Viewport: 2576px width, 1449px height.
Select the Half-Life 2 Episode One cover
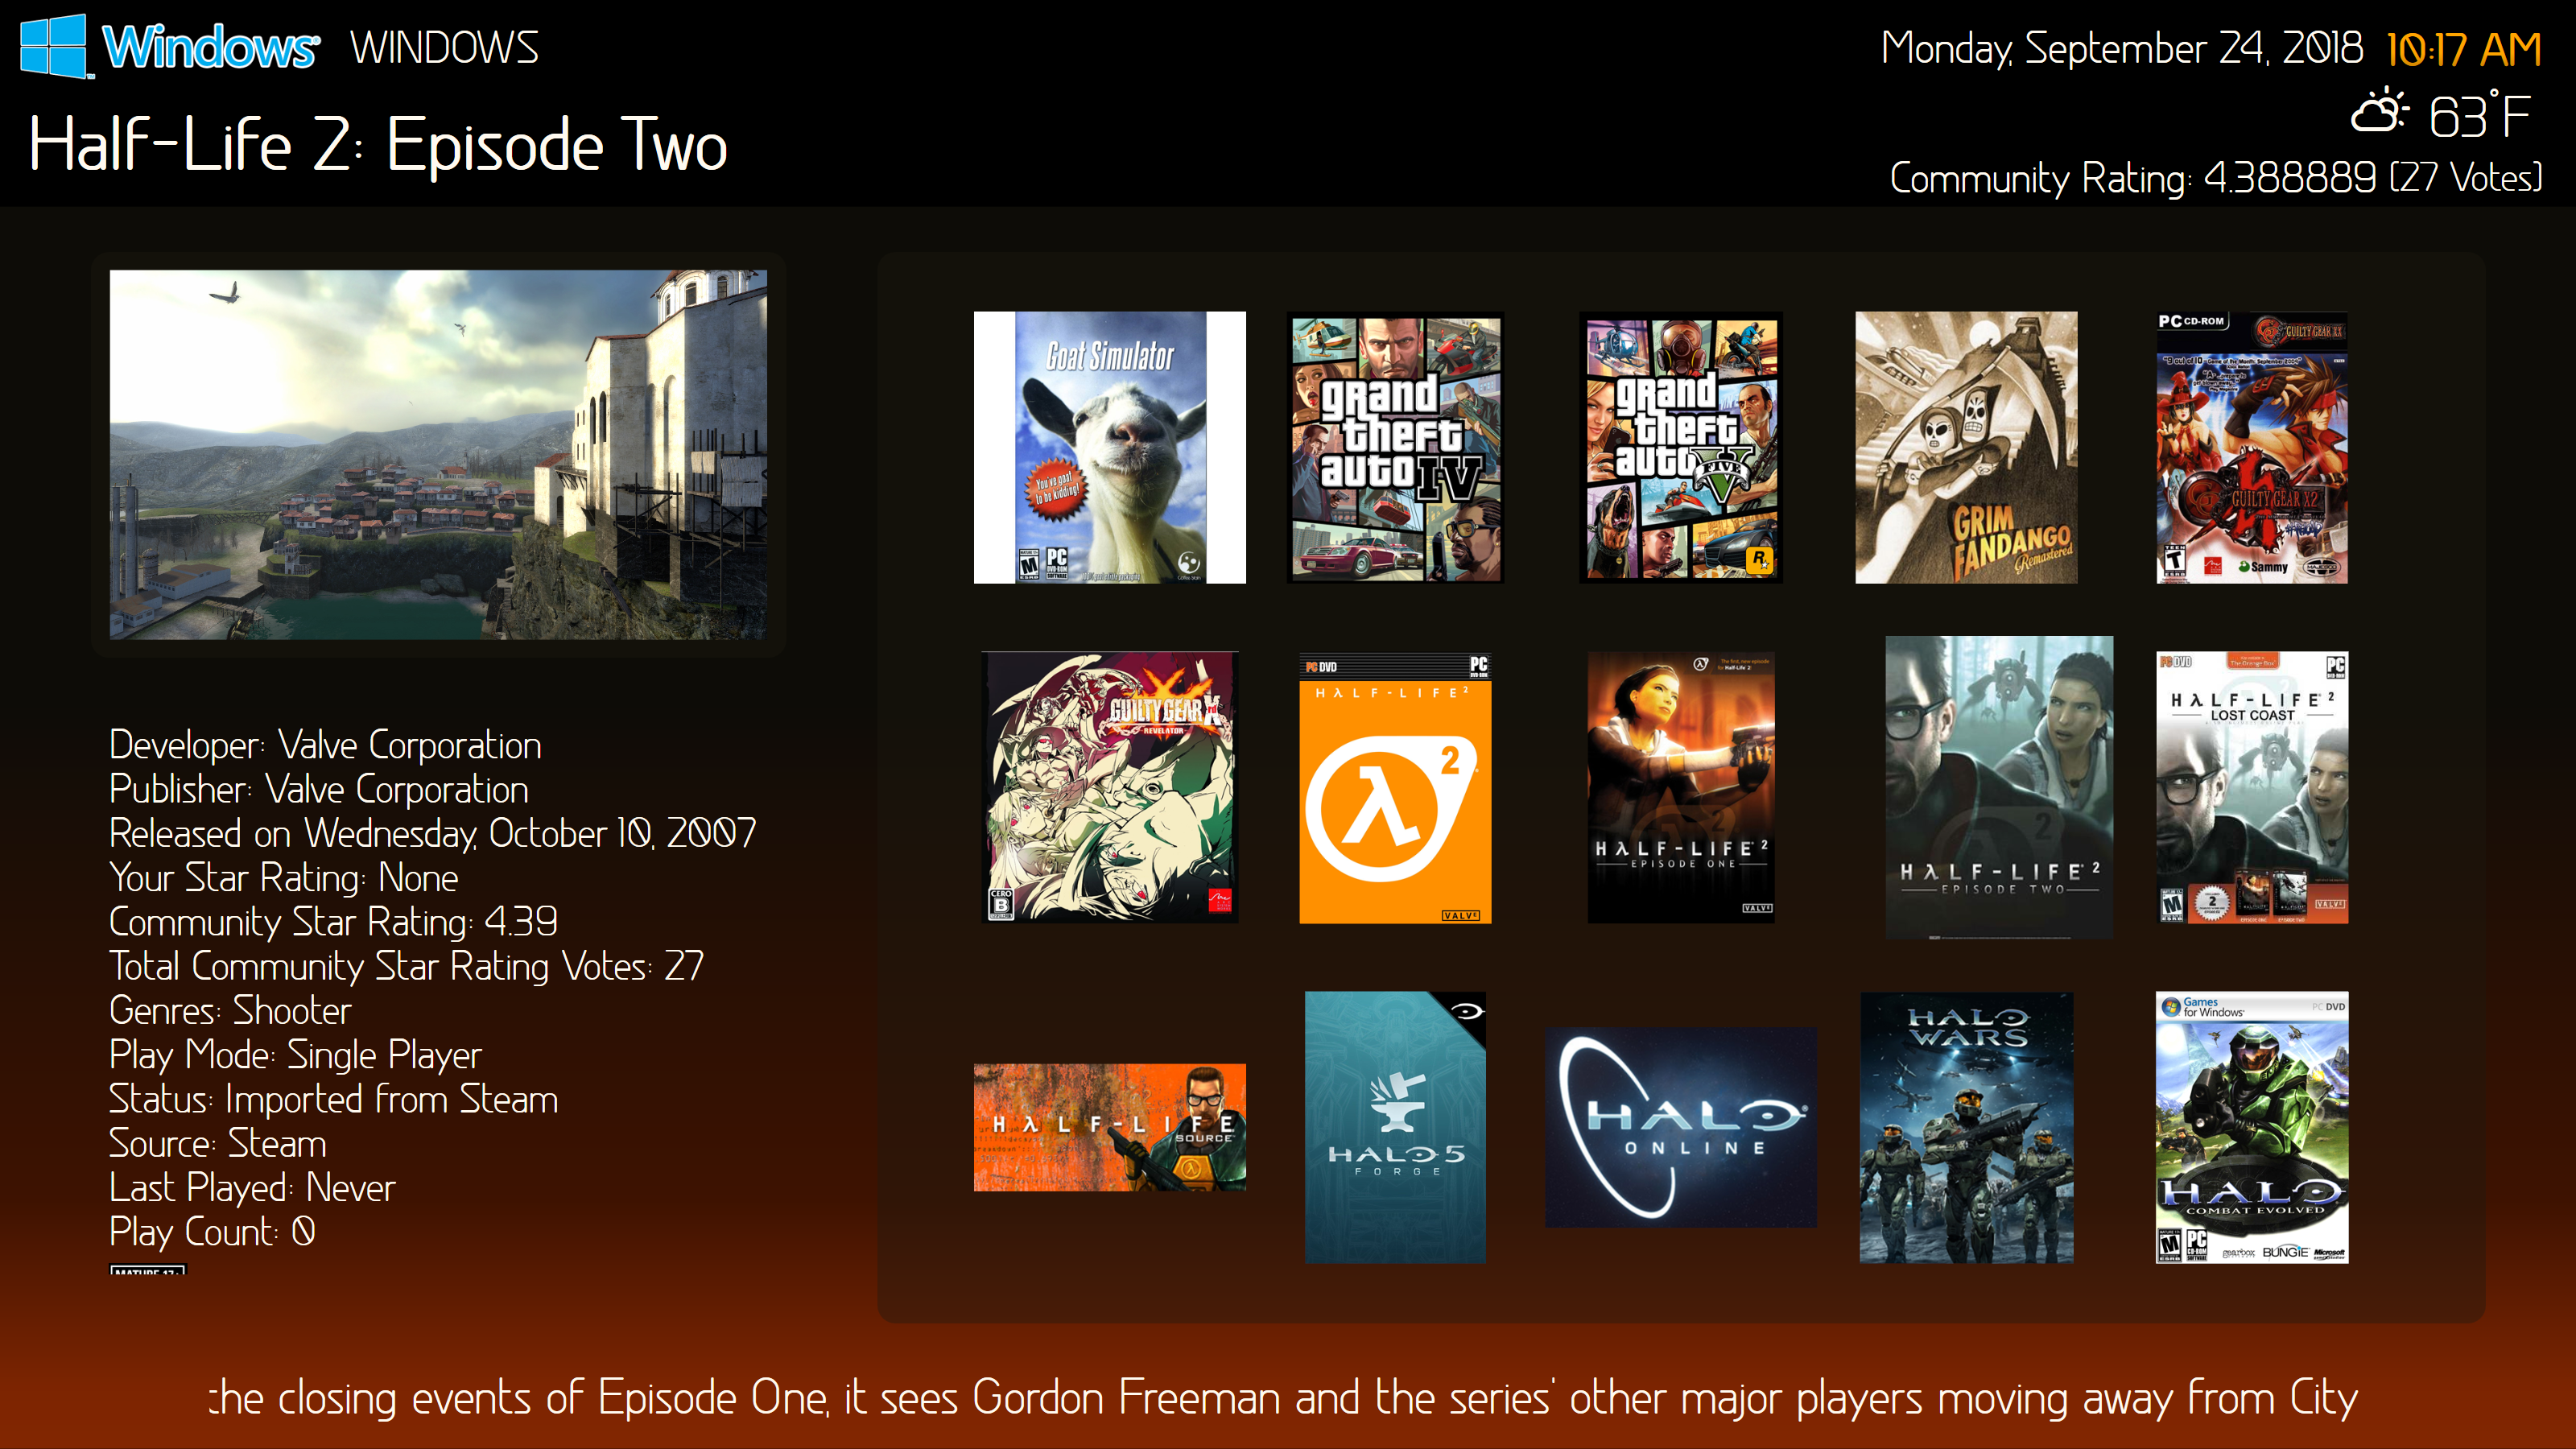(x=1681, y=787)
